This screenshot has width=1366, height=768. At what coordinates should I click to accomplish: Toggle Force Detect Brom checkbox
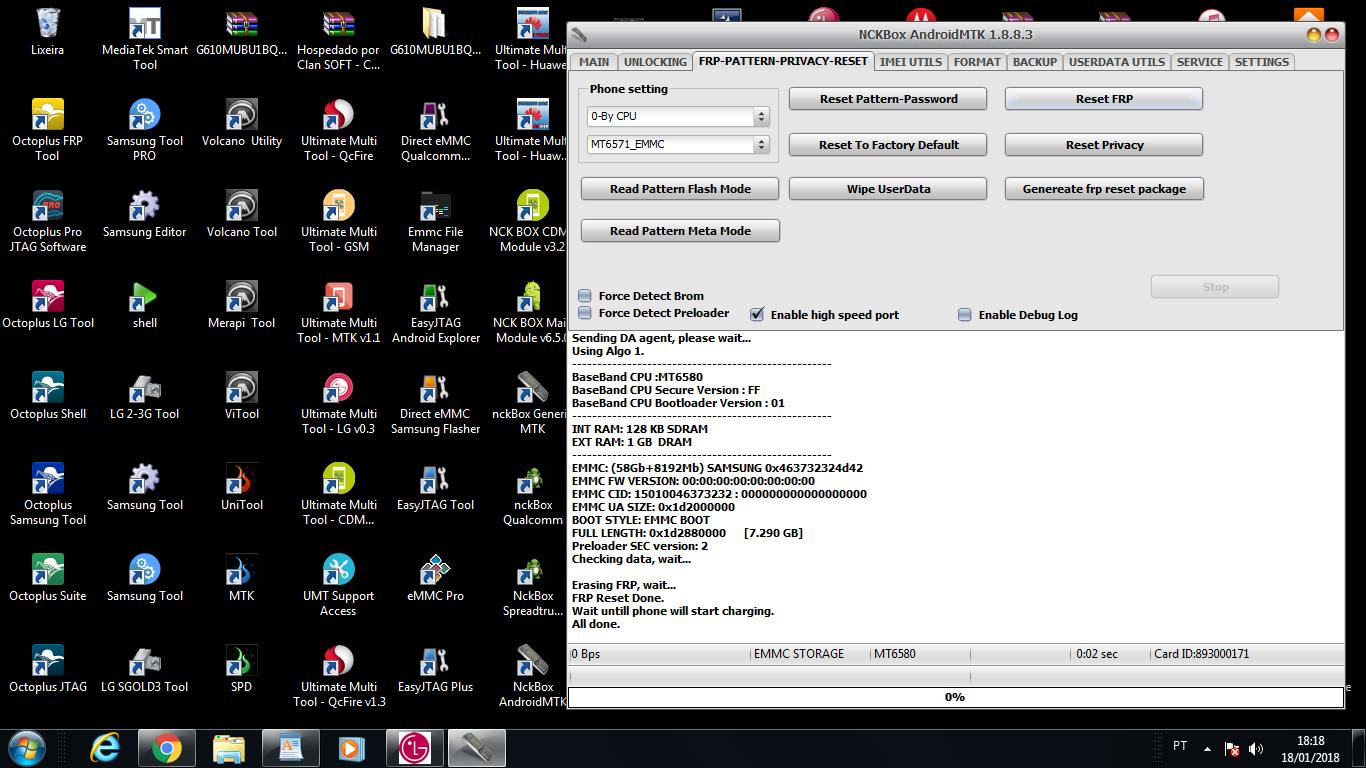(585, 296)
